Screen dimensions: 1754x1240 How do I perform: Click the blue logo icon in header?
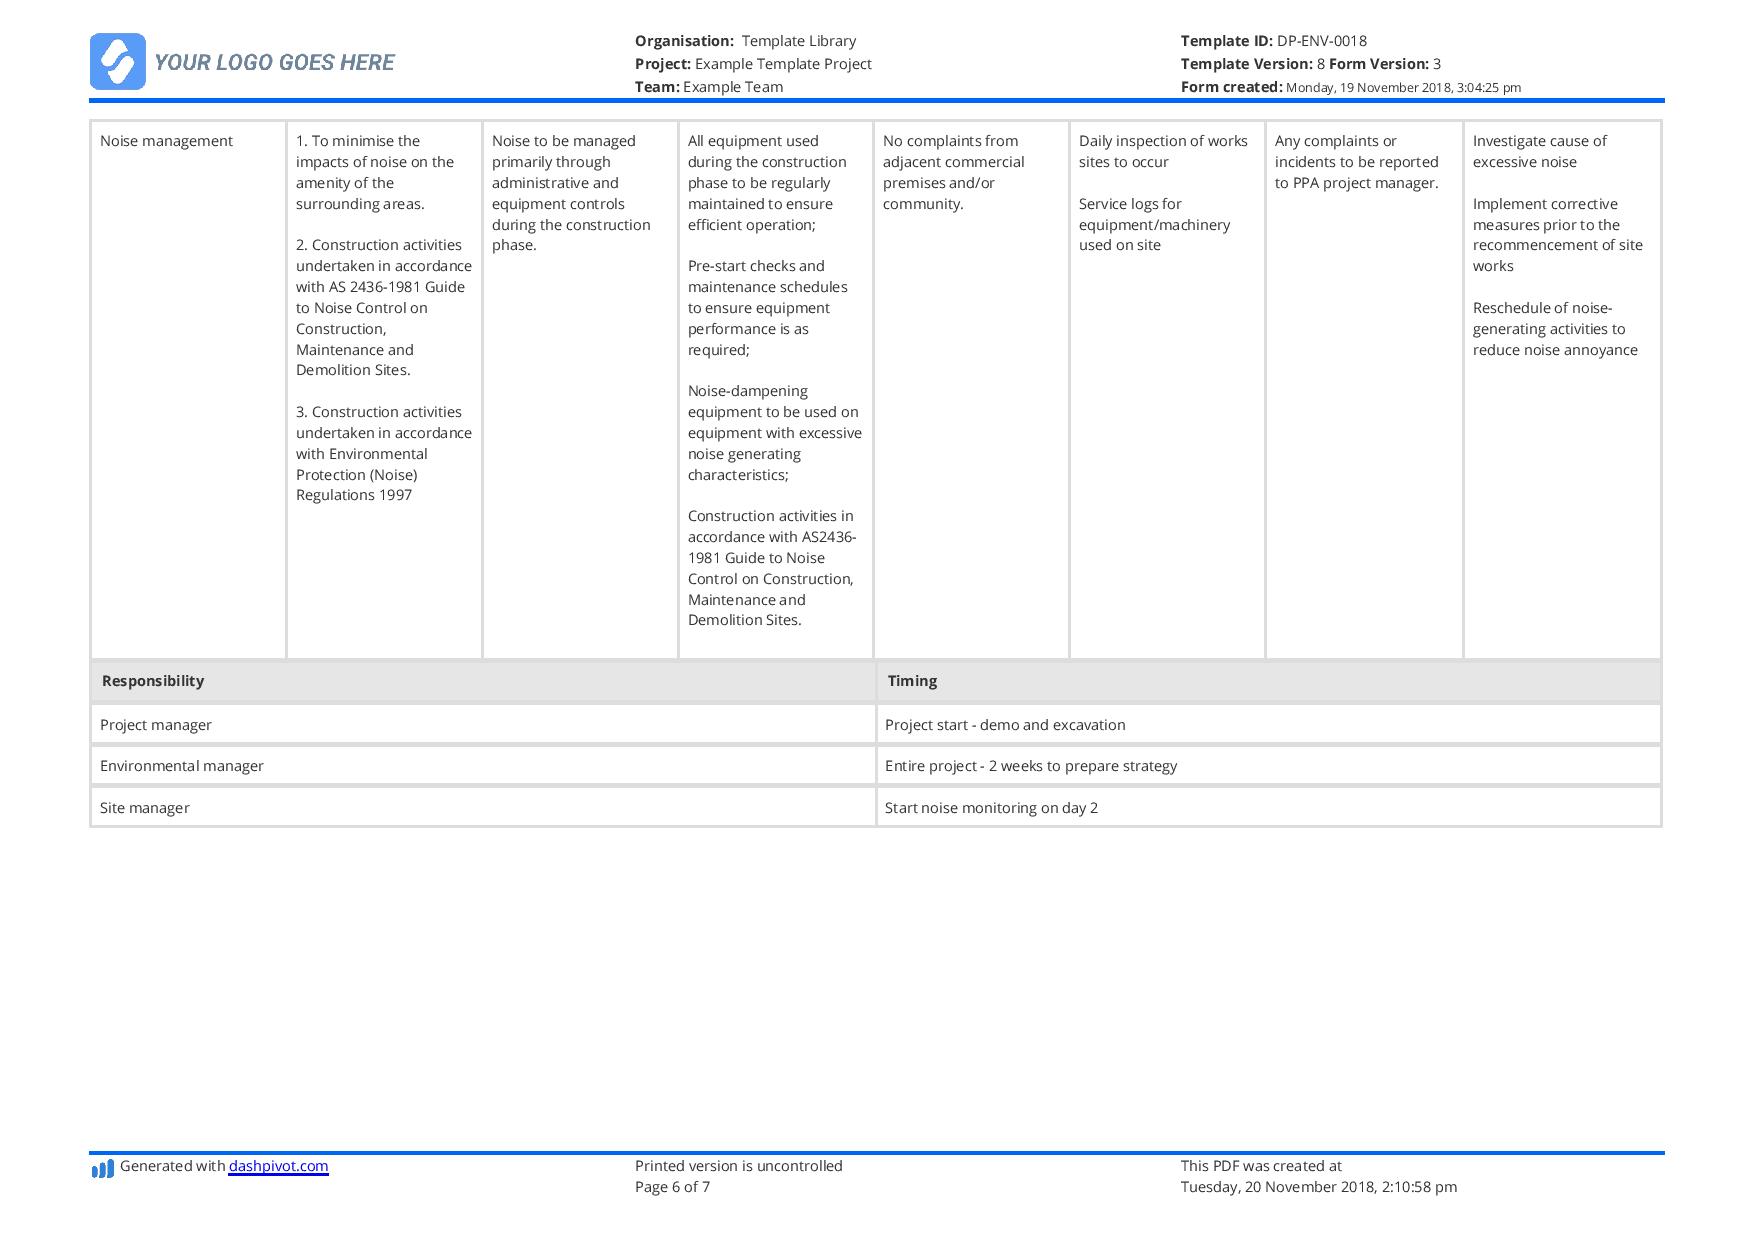[118, 62]
